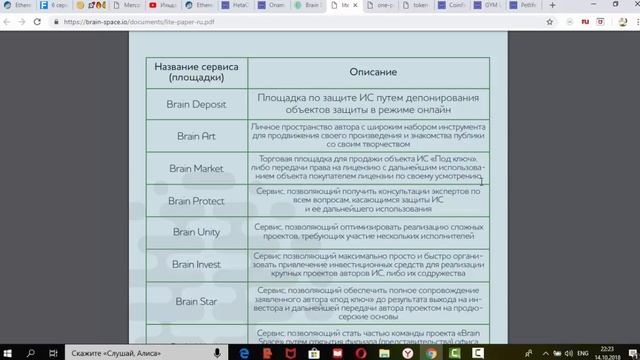Open the green Camtasia icon on taskbar
Screen dimensions: 640x360
click(x=454, y=353)
